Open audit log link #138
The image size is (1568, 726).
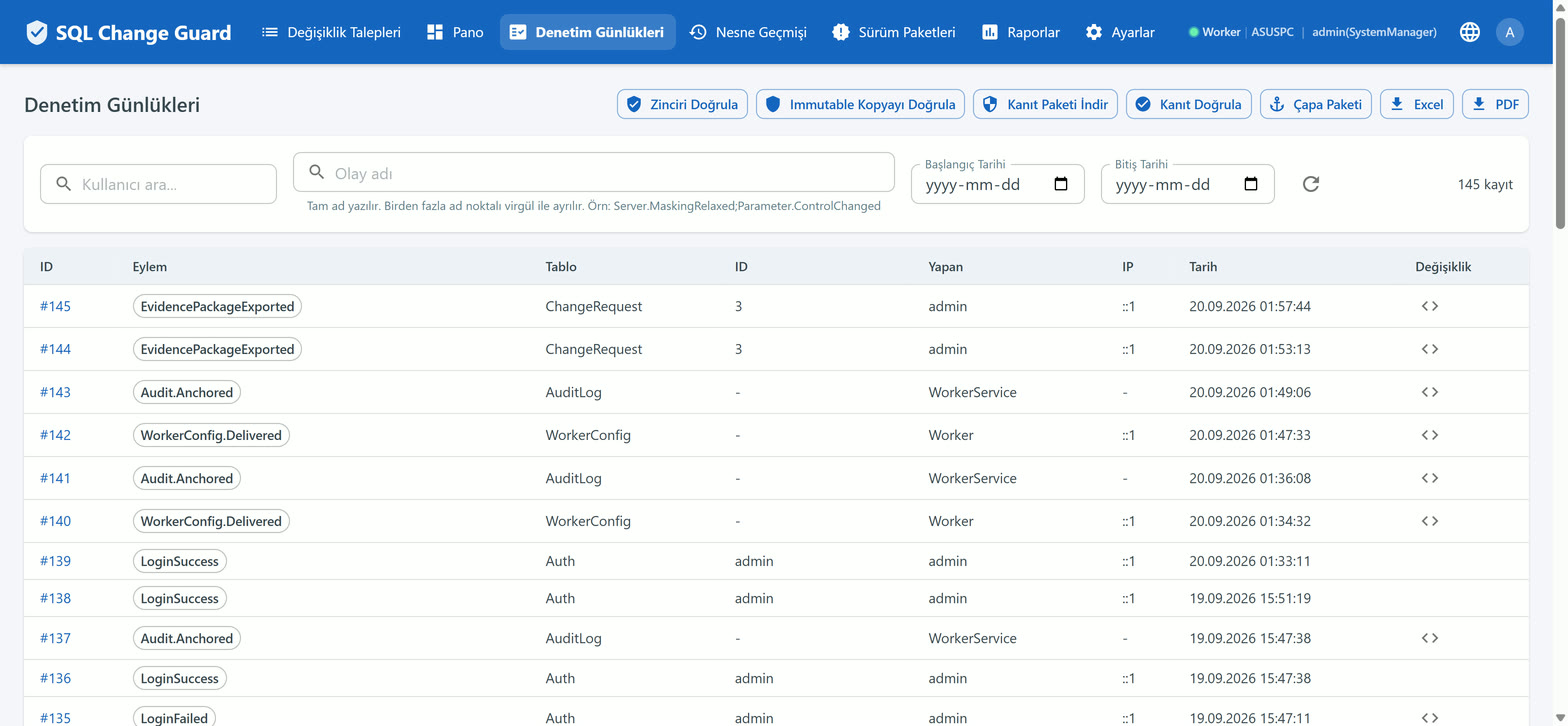(x=55, y=598)
